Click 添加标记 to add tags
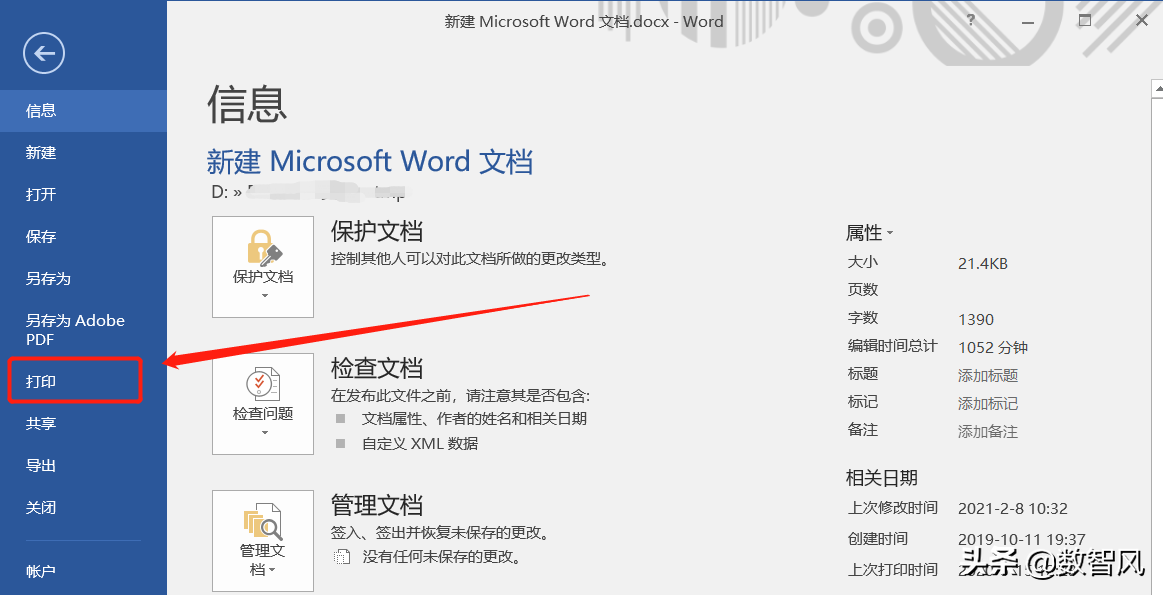 (988, 404)
